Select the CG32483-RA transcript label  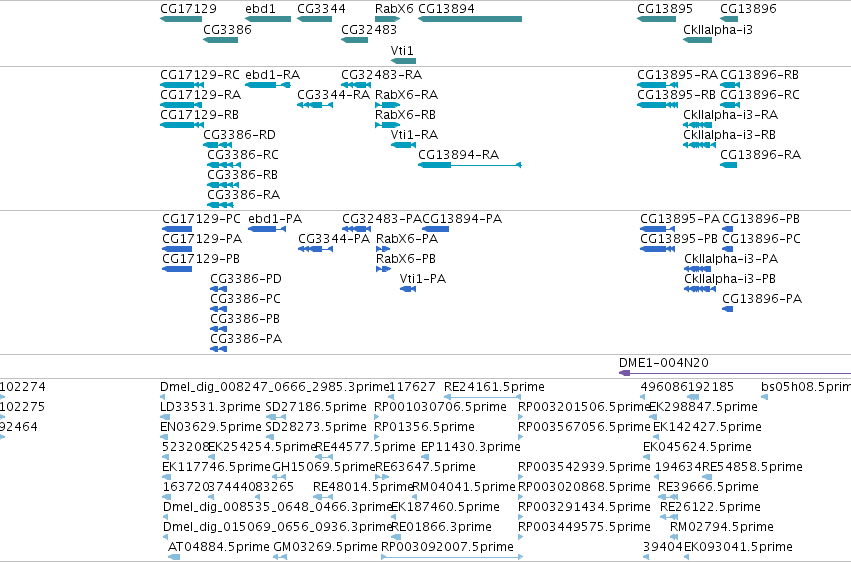(382, 75)
